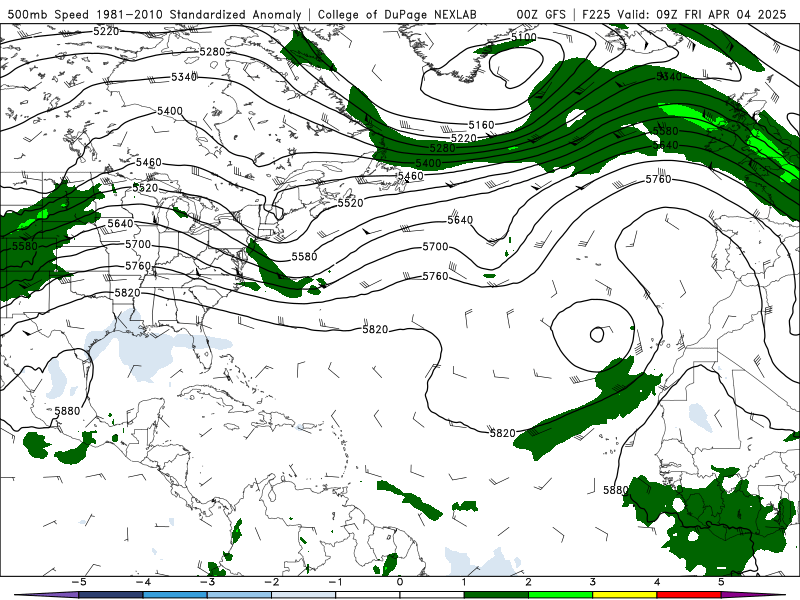Click the blue -4 to -3 colorbar segment
The width and height of the screenshot is (800, 600).
click(175, 595)
